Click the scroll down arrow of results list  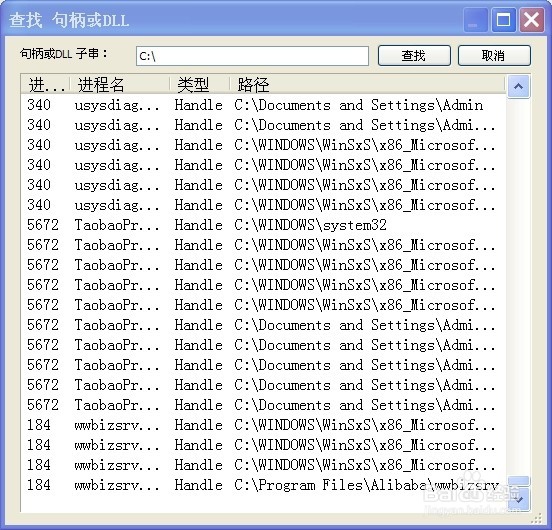(518, 499)
